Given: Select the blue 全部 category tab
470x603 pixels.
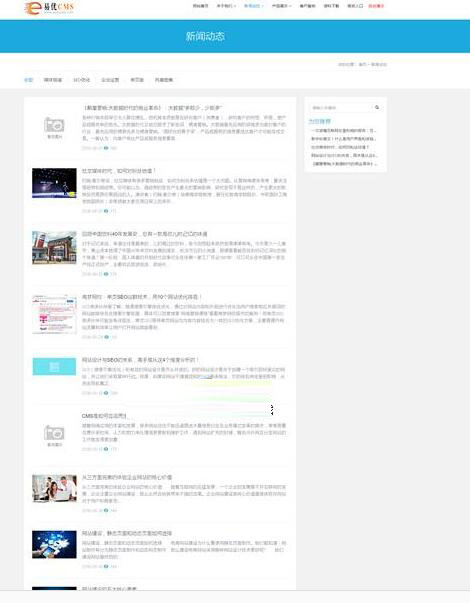Looking at the screenshot, I should click(x=28, y=80).
